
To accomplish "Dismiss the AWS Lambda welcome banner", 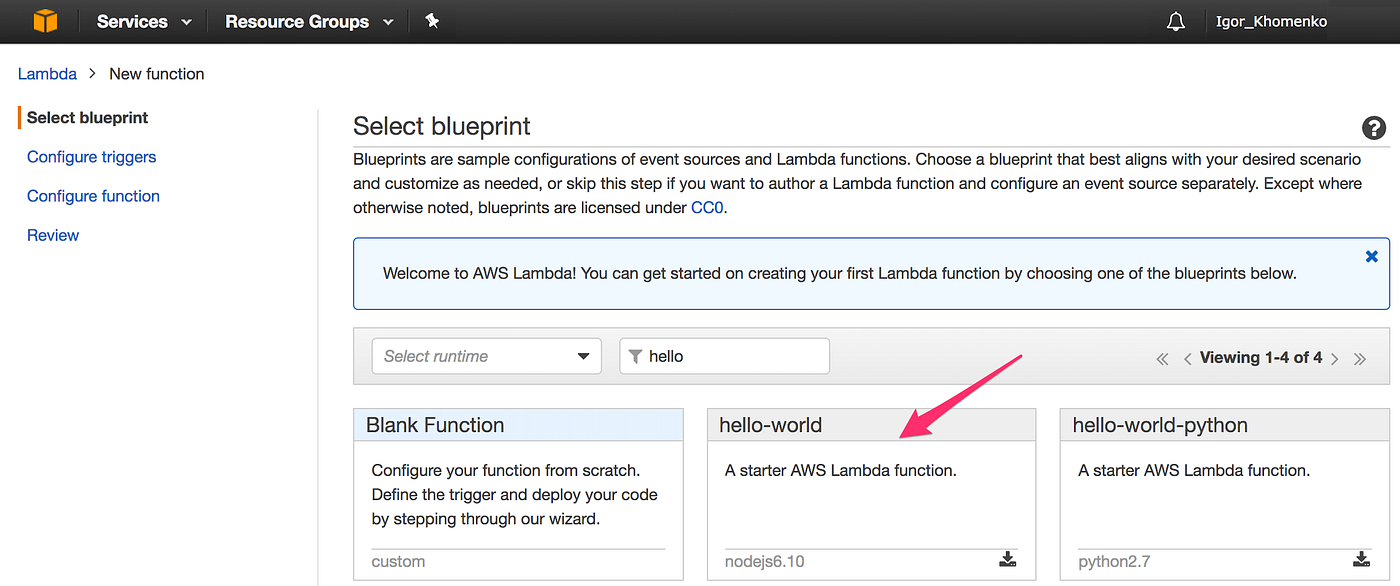I will (1371, 256).
